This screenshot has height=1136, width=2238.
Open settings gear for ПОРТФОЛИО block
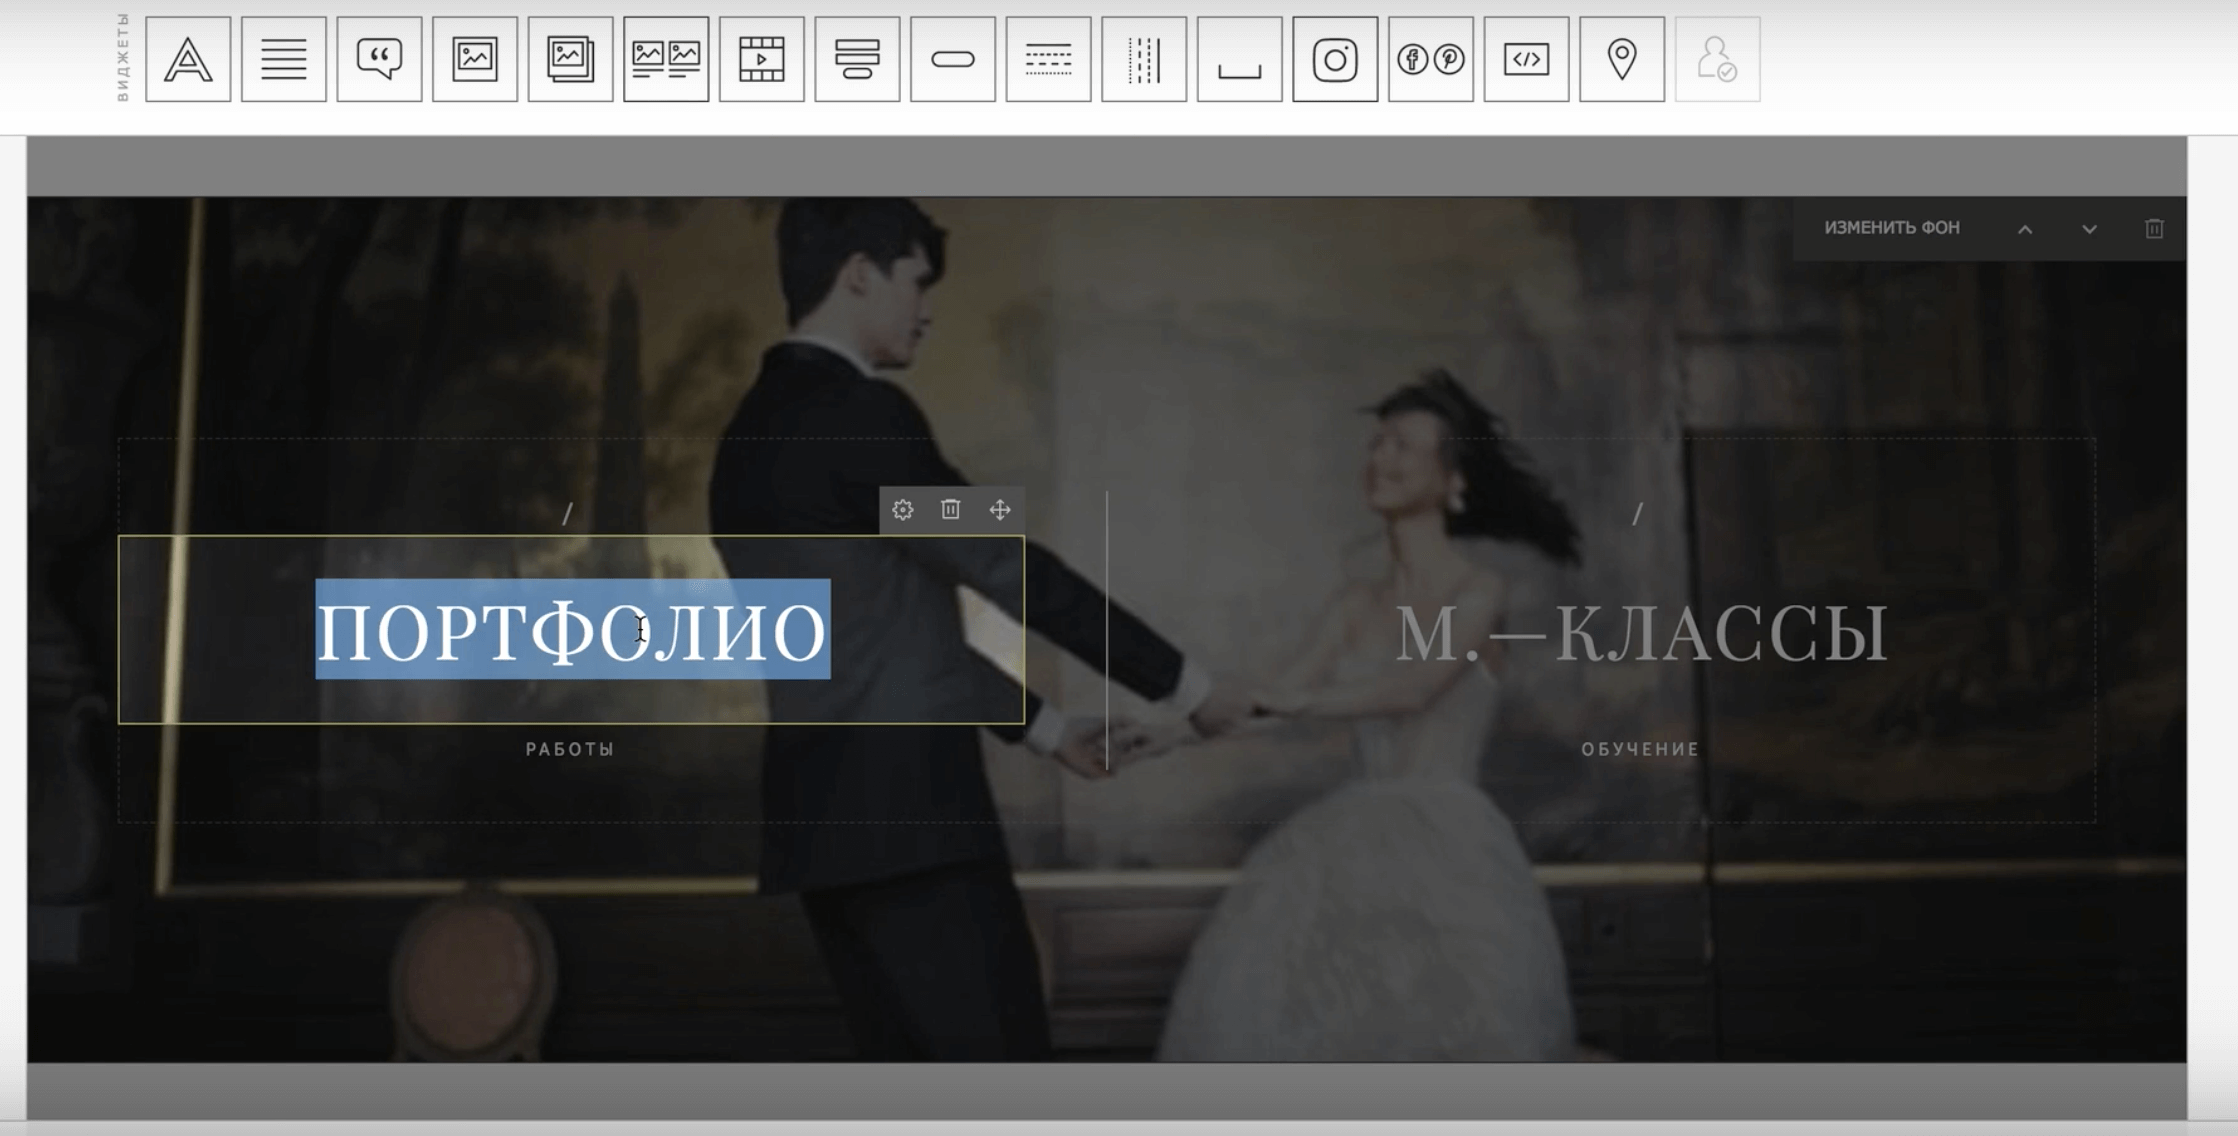(x=903, y=510)
